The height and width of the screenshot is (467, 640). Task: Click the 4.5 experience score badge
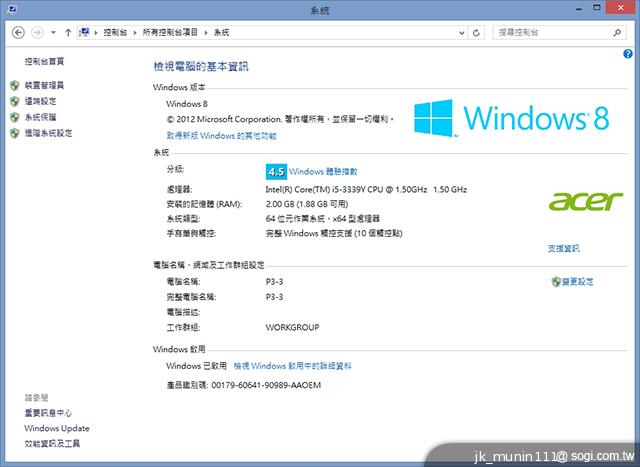pyautogui.click(x=276, y=171)
